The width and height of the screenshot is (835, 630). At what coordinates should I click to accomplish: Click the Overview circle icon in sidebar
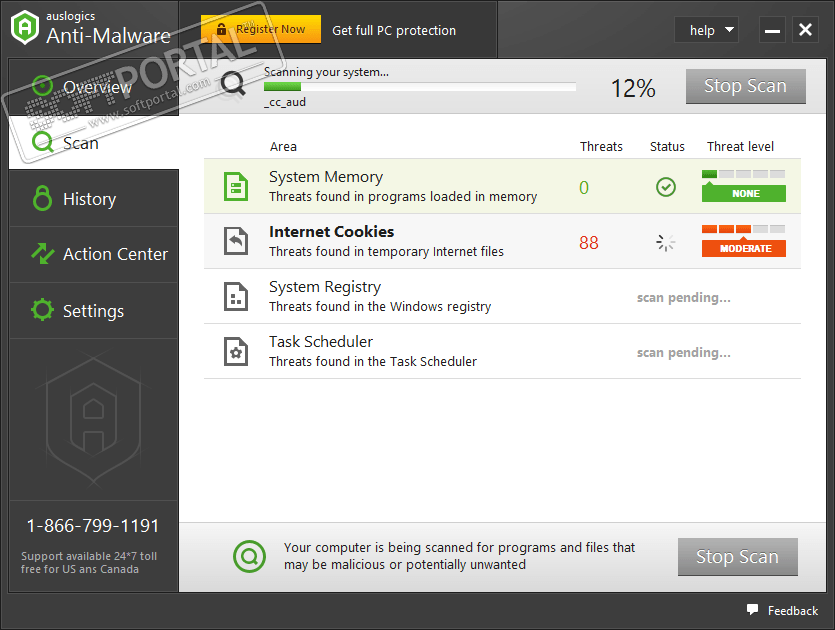pyautogui.click(x=42, y=86)
